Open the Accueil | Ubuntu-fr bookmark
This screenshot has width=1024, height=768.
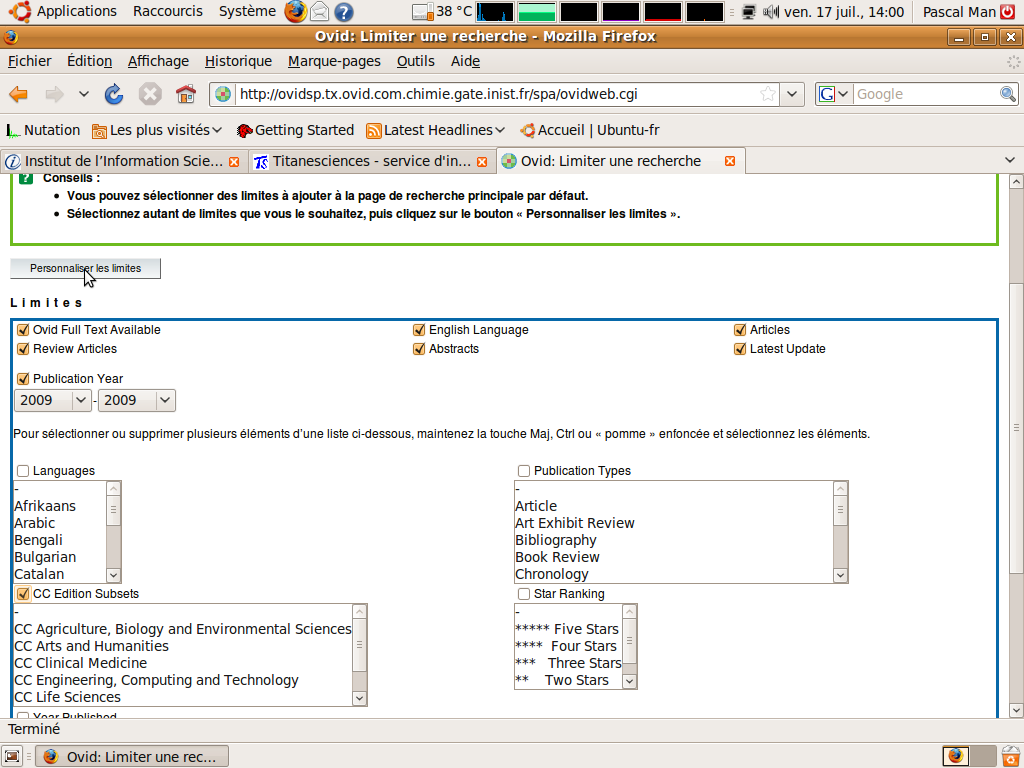pos(590,131)
